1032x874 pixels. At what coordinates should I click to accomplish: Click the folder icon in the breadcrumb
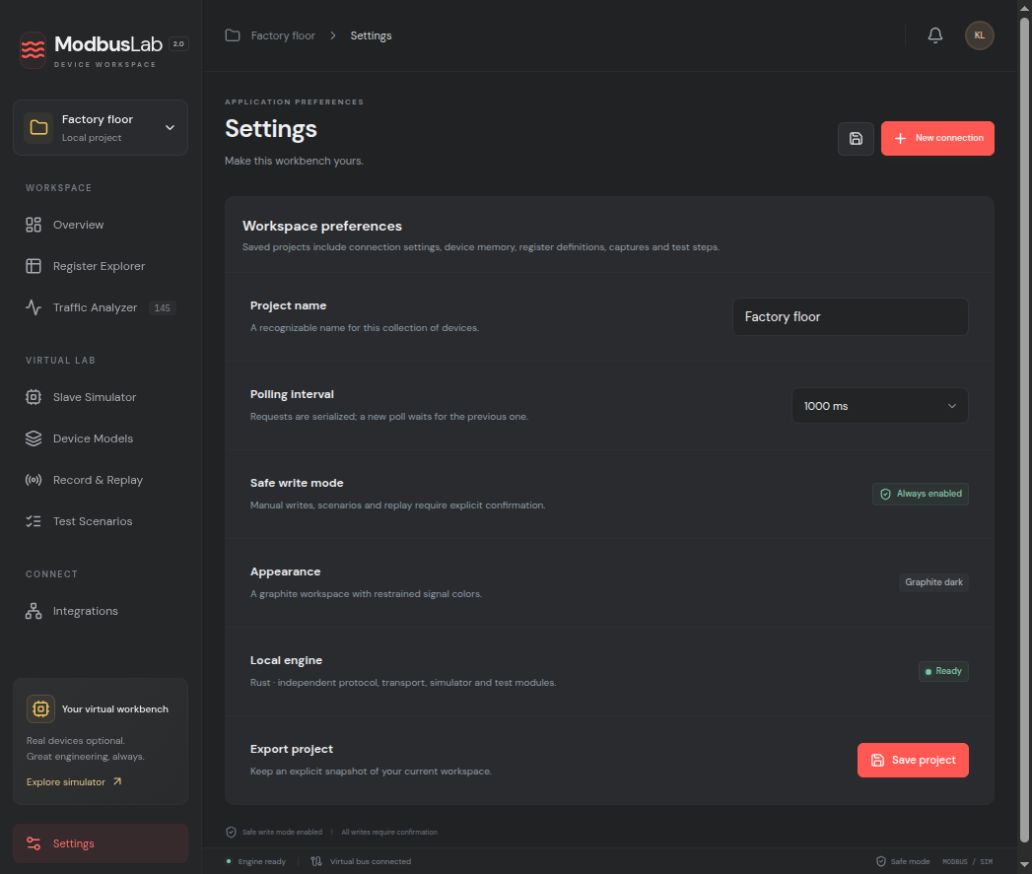232,36
